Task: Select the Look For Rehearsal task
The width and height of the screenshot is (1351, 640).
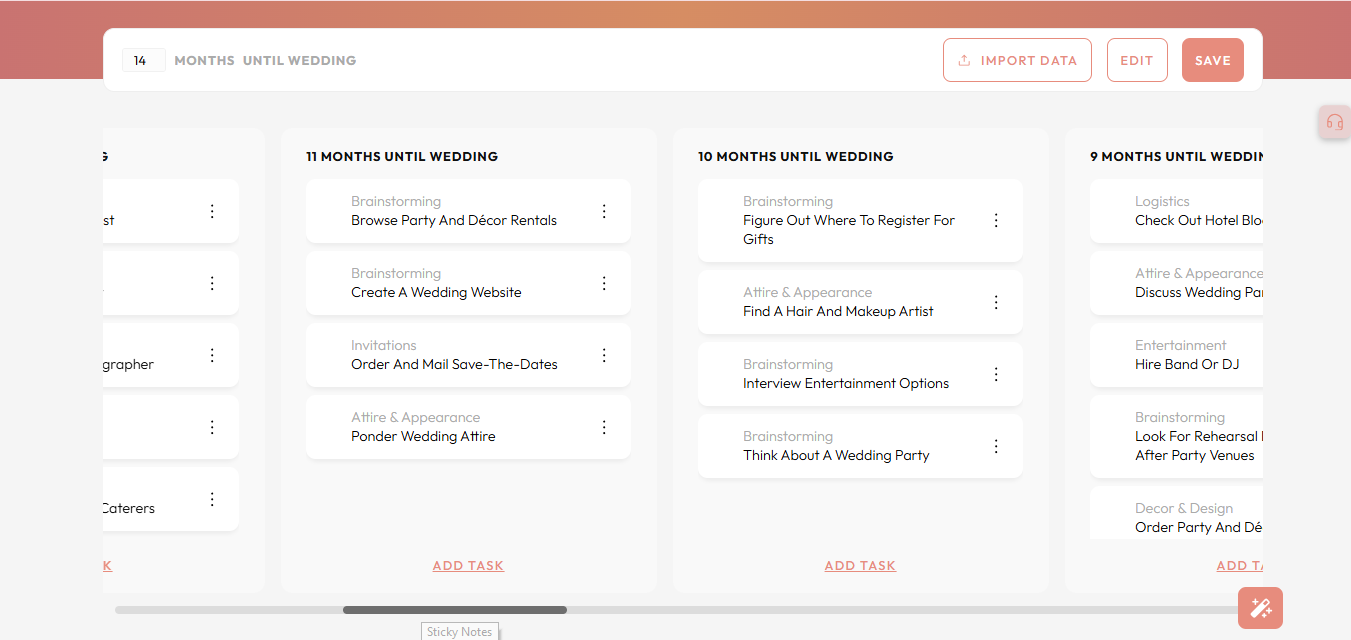Action: (1176, 436)
